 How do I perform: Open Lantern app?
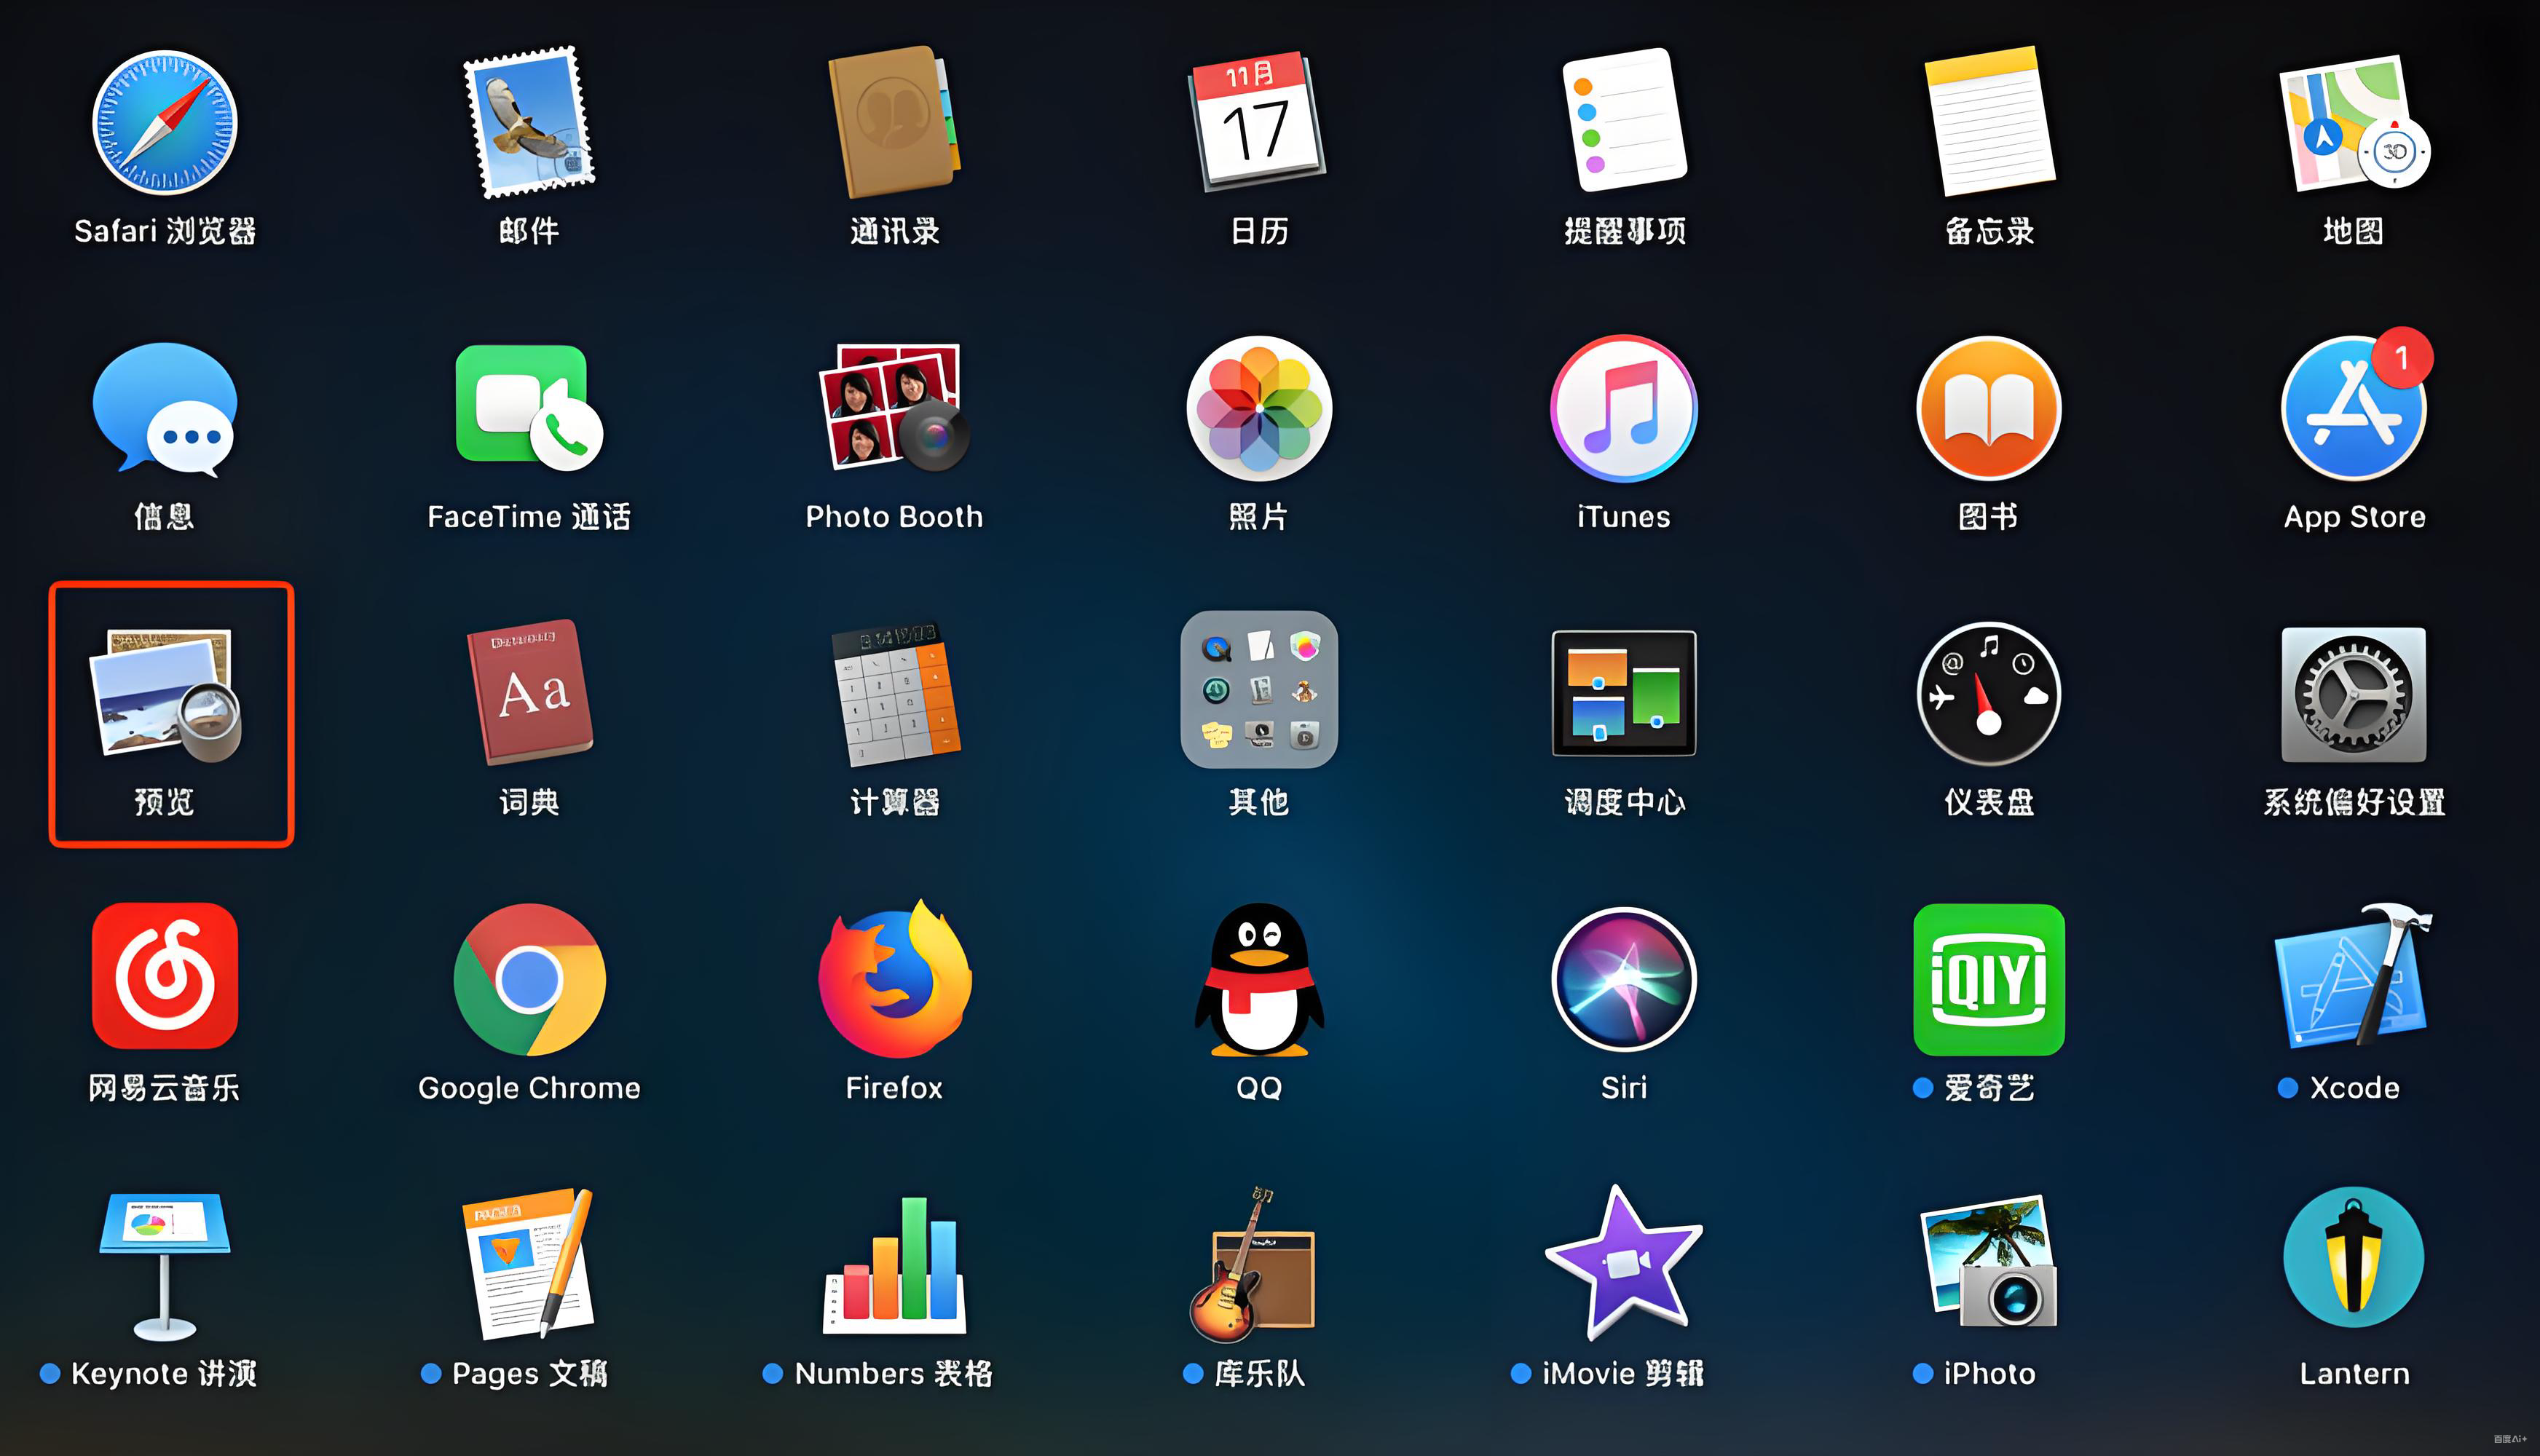click(x=2353, y=1258)
